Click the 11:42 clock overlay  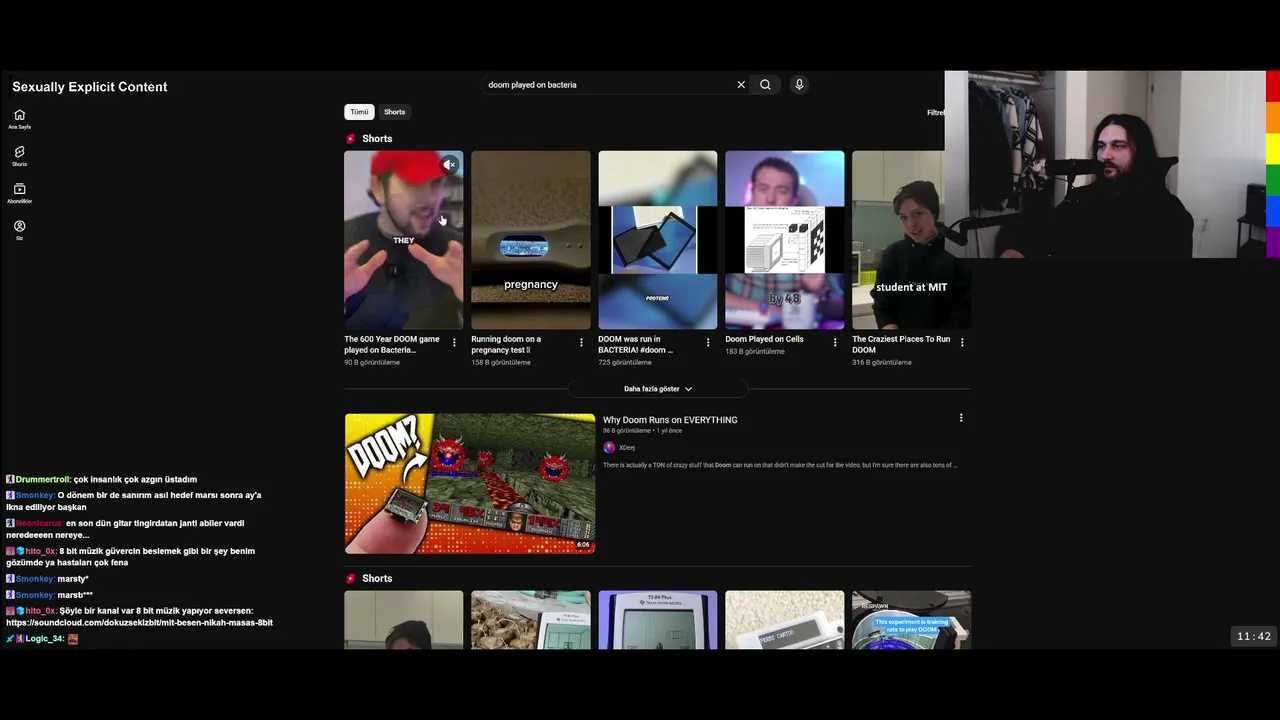(x=1254, y=636)
